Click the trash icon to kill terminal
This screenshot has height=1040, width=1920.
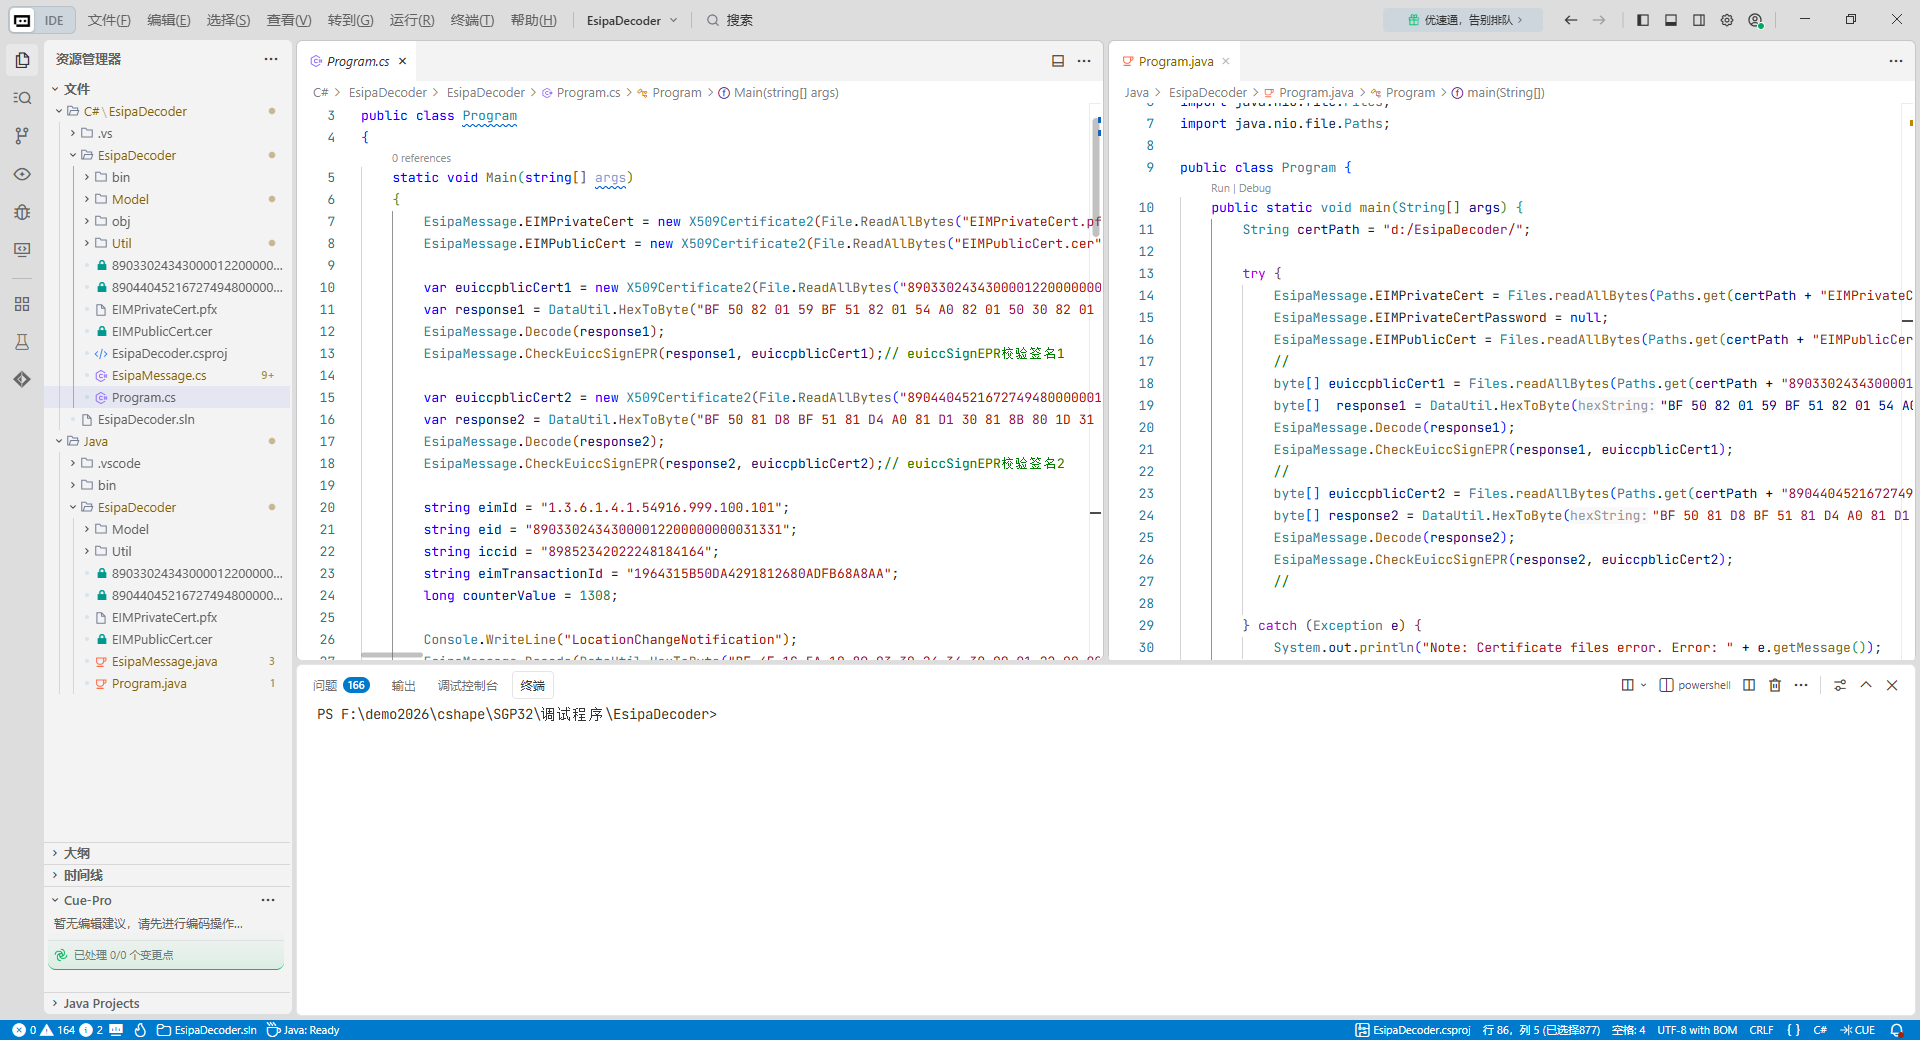pyautogui.click(x=1775, y=685)
